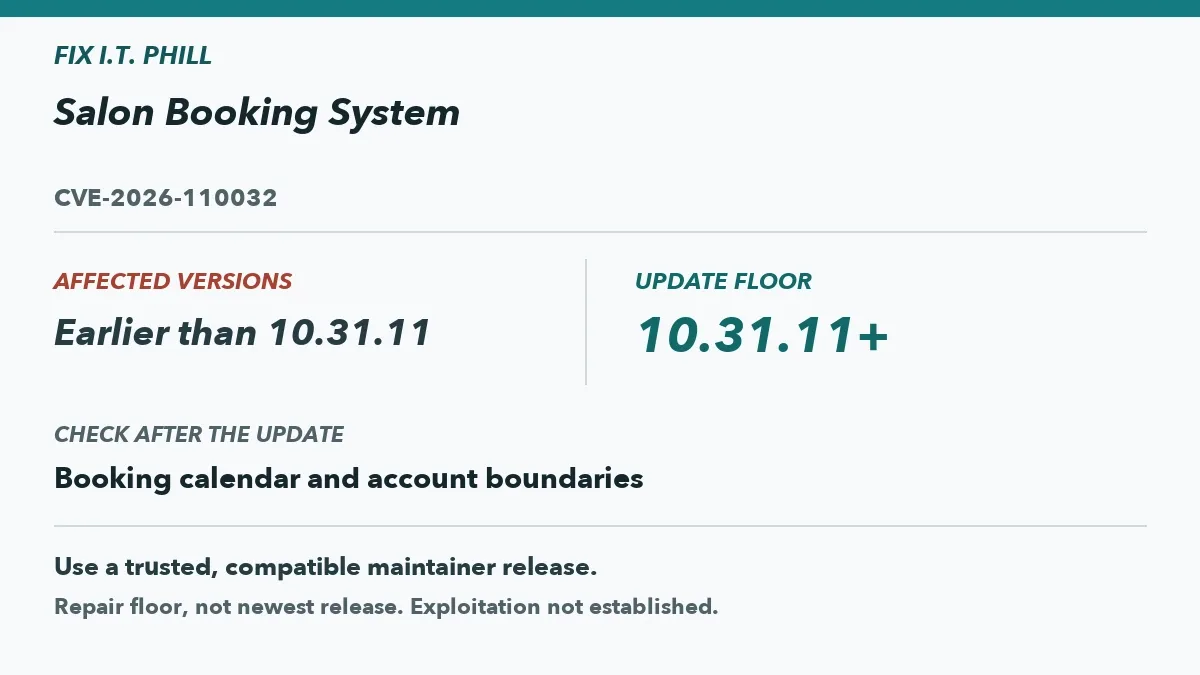Click the UPDATE FLOOR heading

tap(723, 281)
